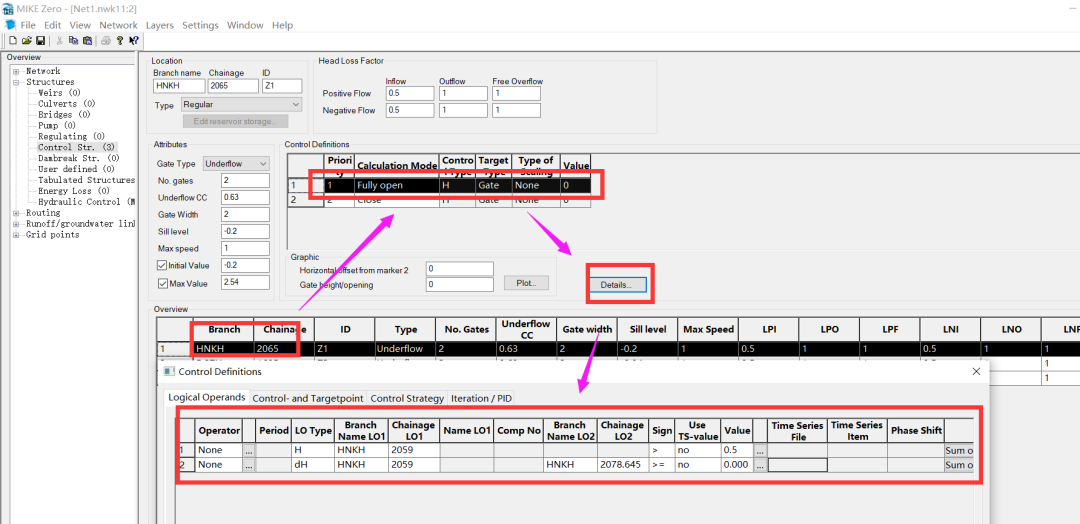Image resolution: width=1080 pixels, height=524 pixels.
Task: Select Bridges (0) in the tree
Action: [64, 114]
